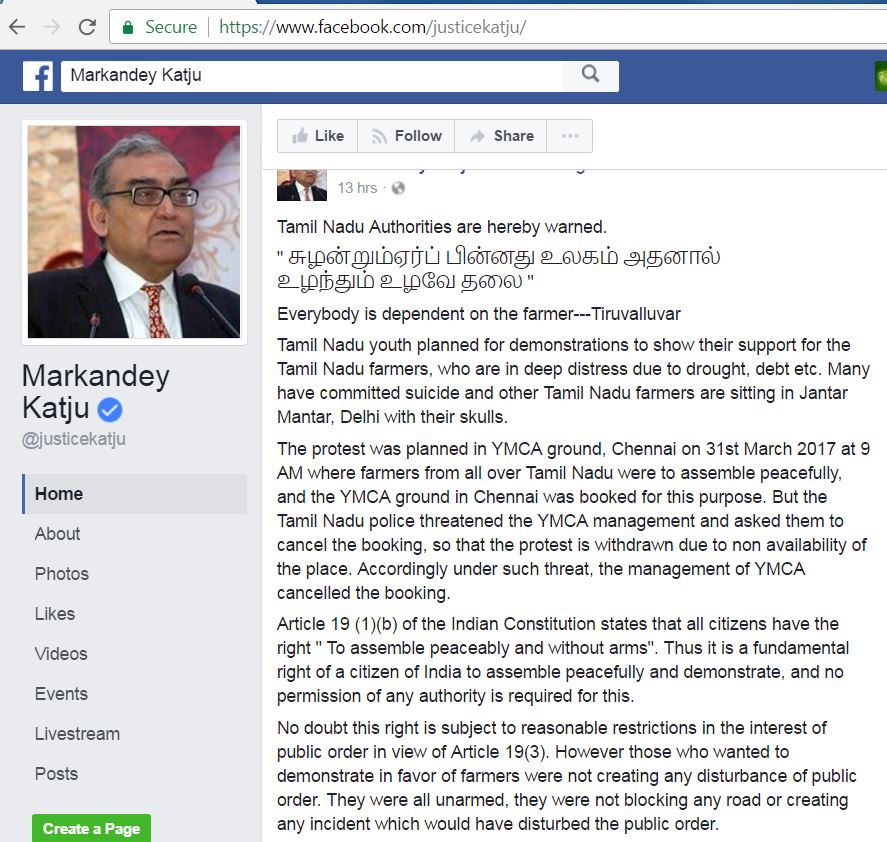Open the Photos sidebar tab
Screen dimensions: 887x842
[x=62, y=574]
